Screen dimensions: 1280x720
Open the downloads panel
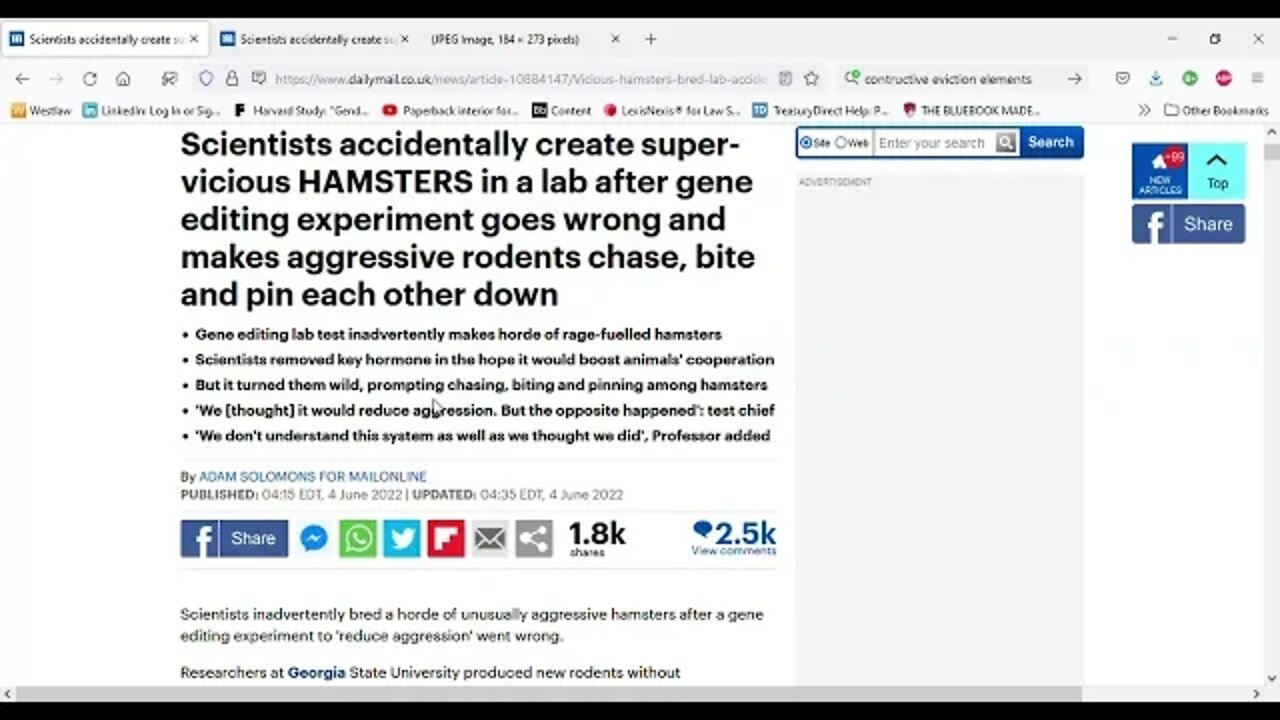1156,79
